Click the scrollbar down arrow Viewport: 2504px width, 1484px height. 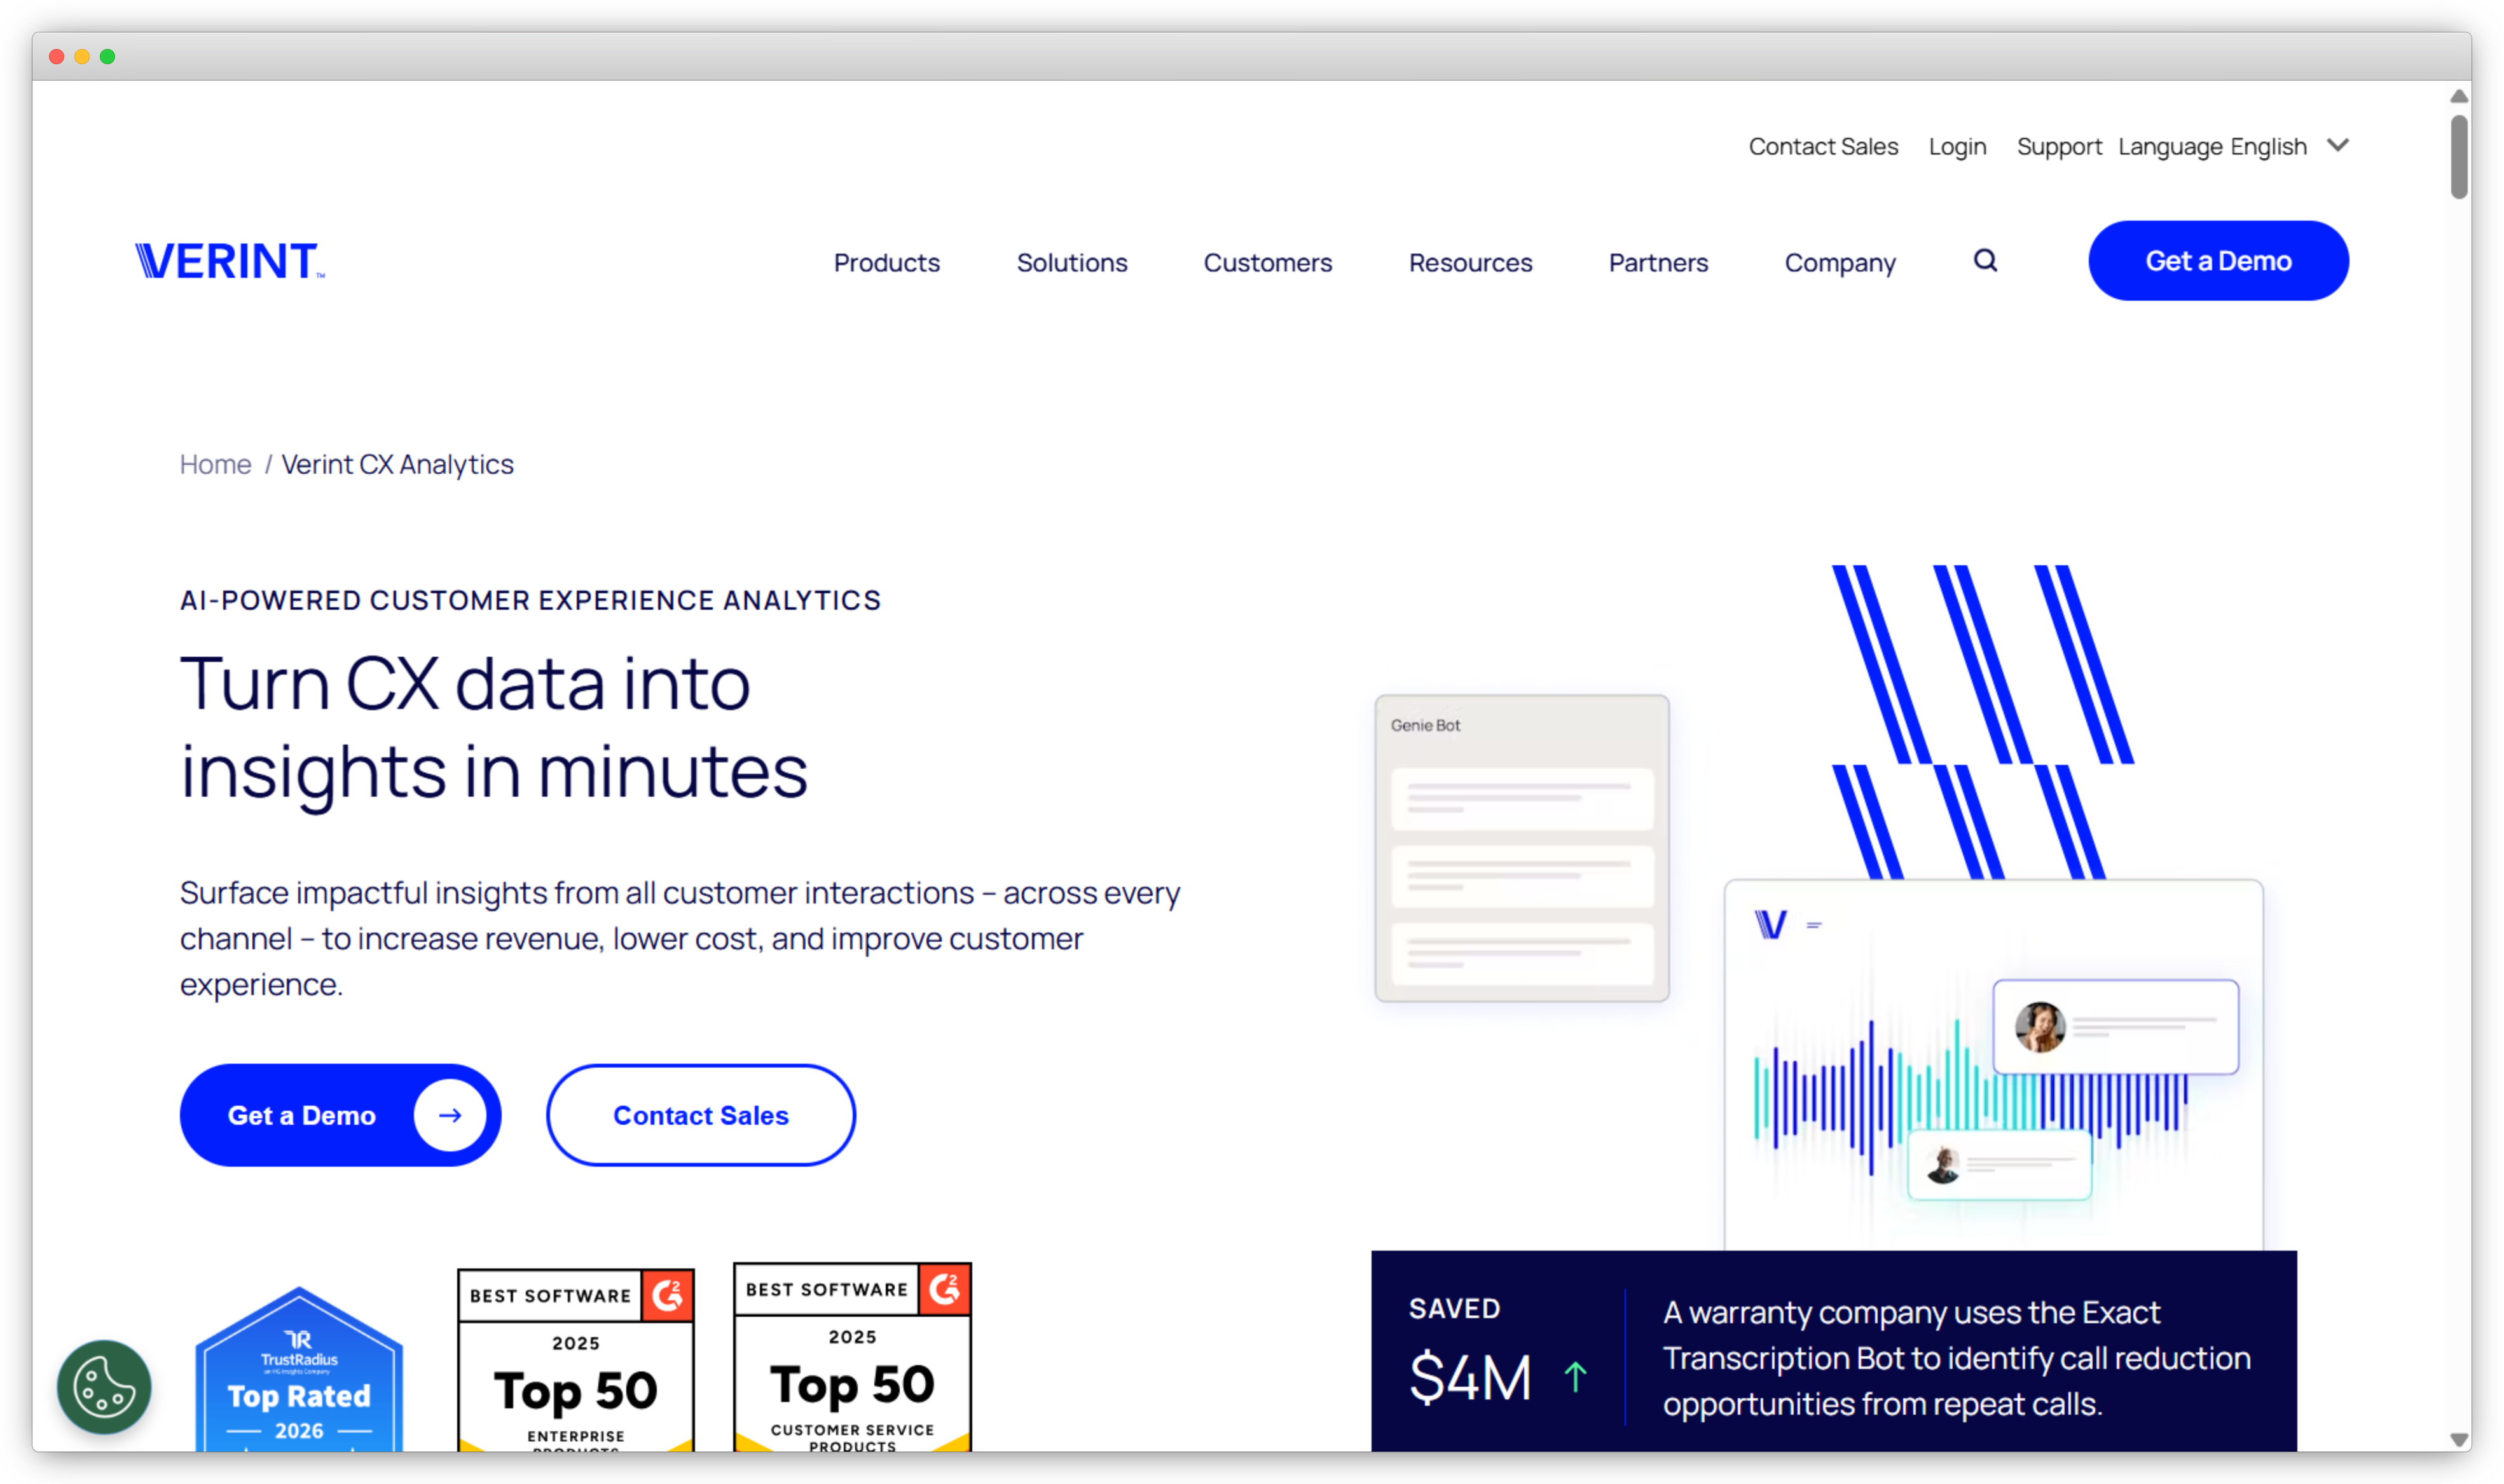pyautogui.click(x=2458, y=1440)
